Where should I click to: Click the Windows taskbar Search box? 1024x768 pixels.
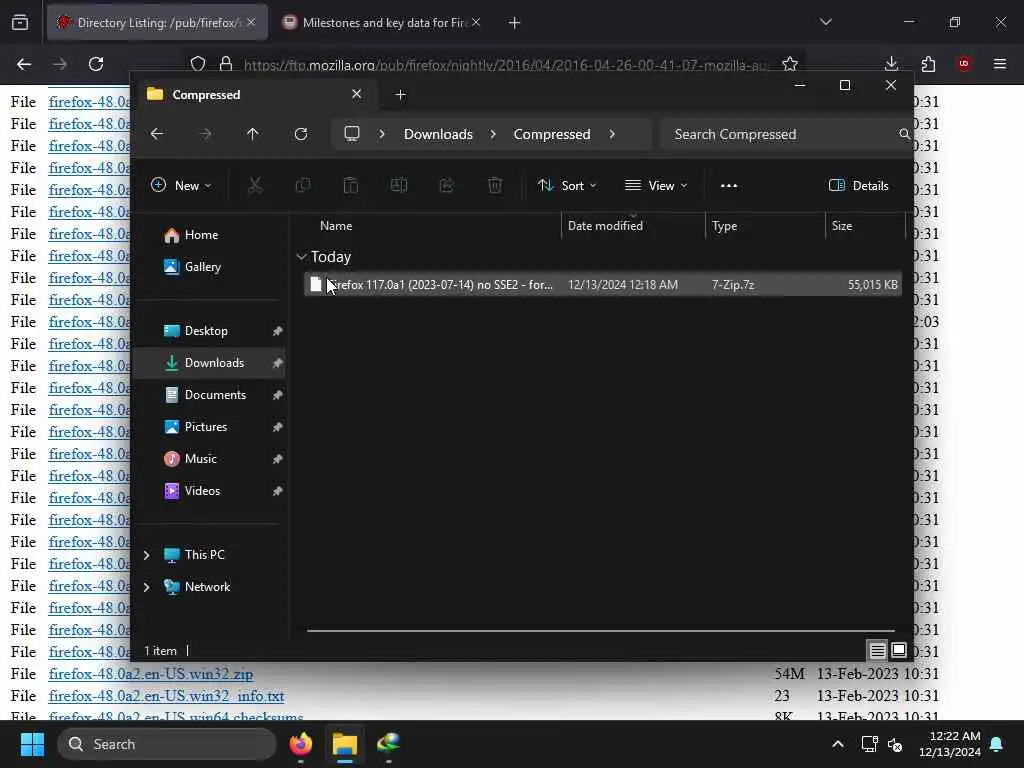click(167, 744)
